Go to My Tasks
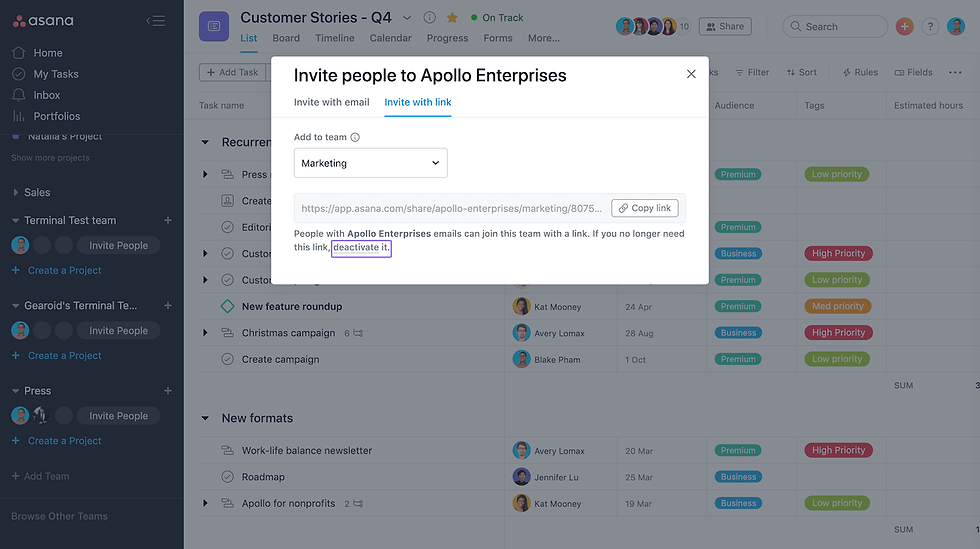980x549 pixels. [45, 74]
